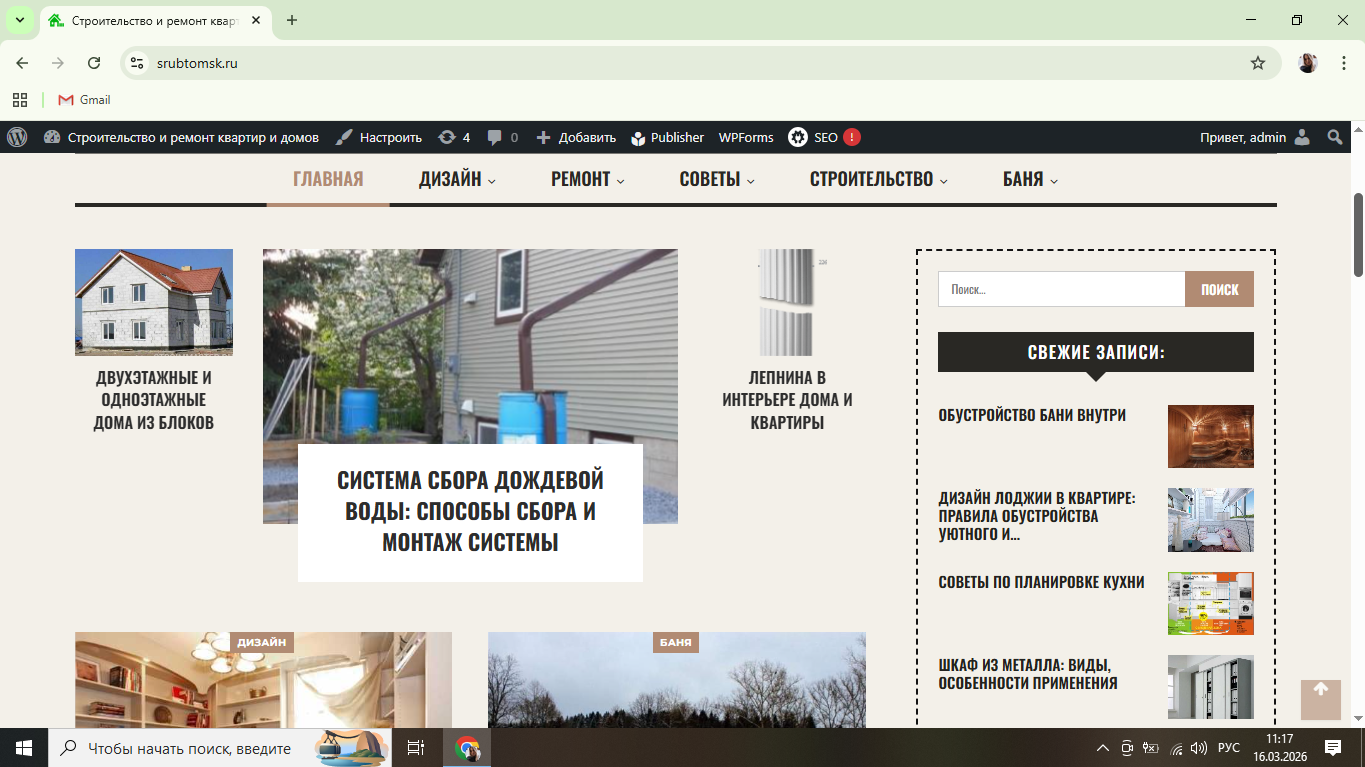Open the Привет, admin account menu

(1255, 137)
